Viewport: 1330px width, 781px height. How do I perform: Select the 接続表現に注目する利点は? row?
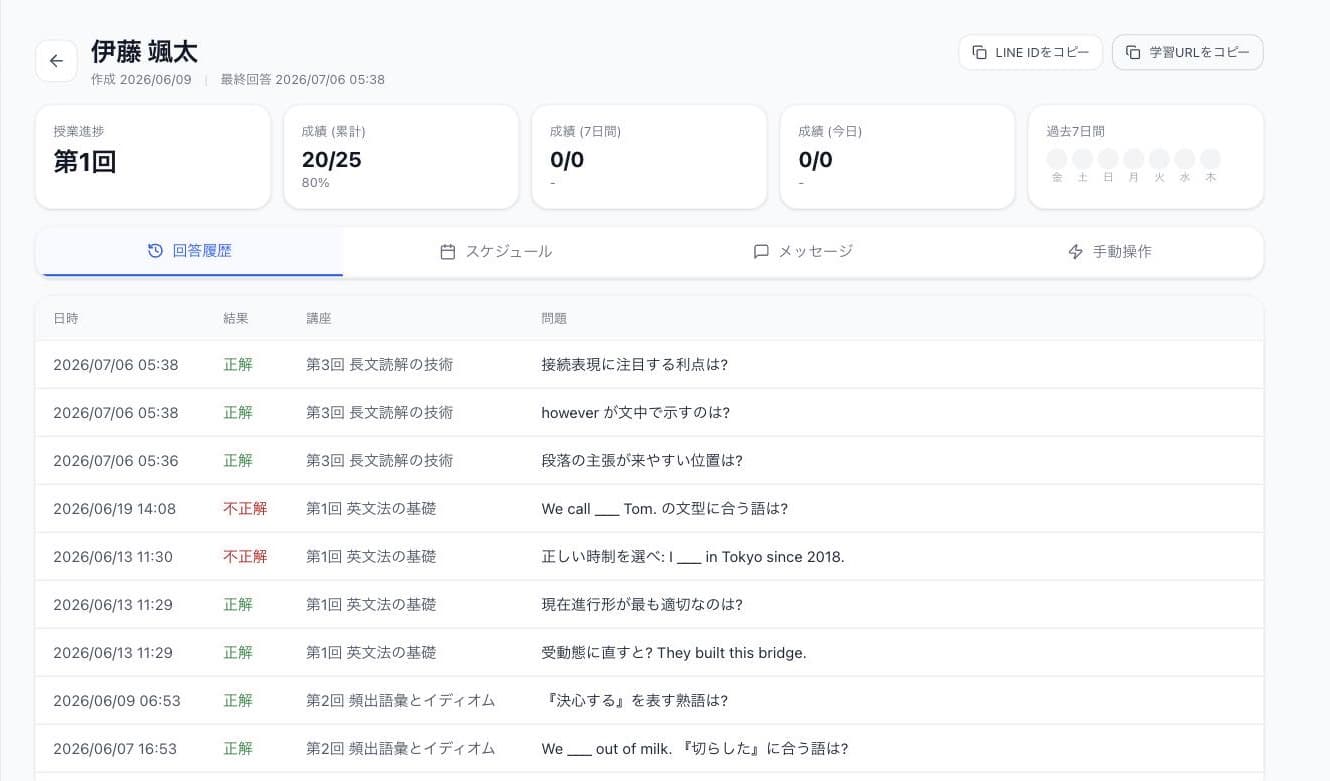[x=649, y=365]
